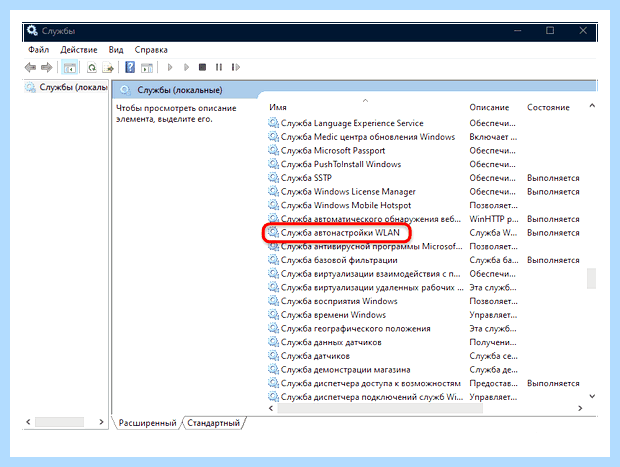Open the Вид menu
620x467 pixels.
pos(116,50)
